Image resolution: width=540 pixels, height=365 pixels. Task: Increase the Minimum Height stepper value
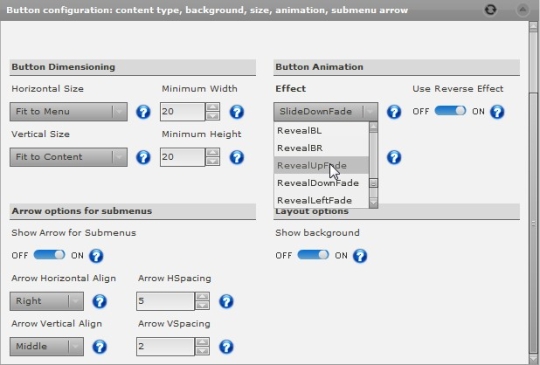213,153
